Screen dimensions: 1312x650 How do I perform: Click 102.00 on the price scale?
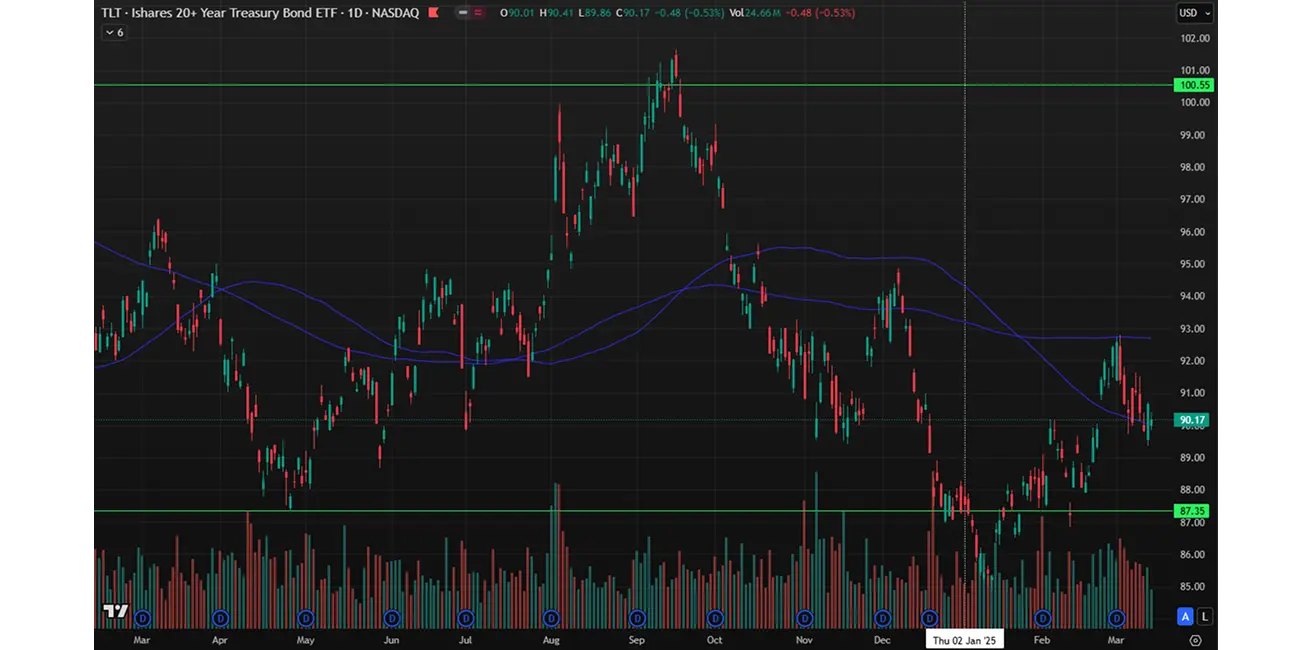pos(1194,38)
